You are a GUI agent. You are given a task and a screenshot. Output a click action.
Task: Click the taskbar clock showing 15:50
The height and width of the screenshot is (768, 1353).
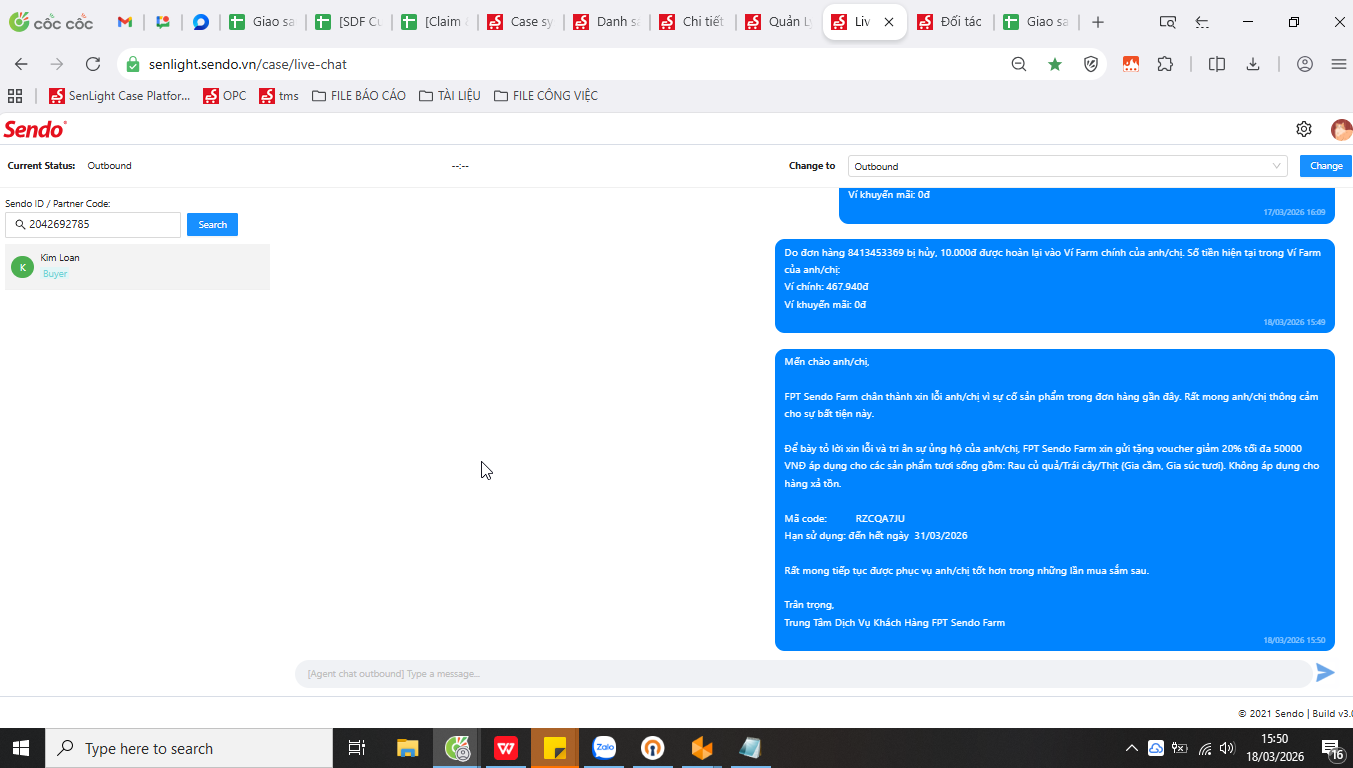coord(1274,748)
